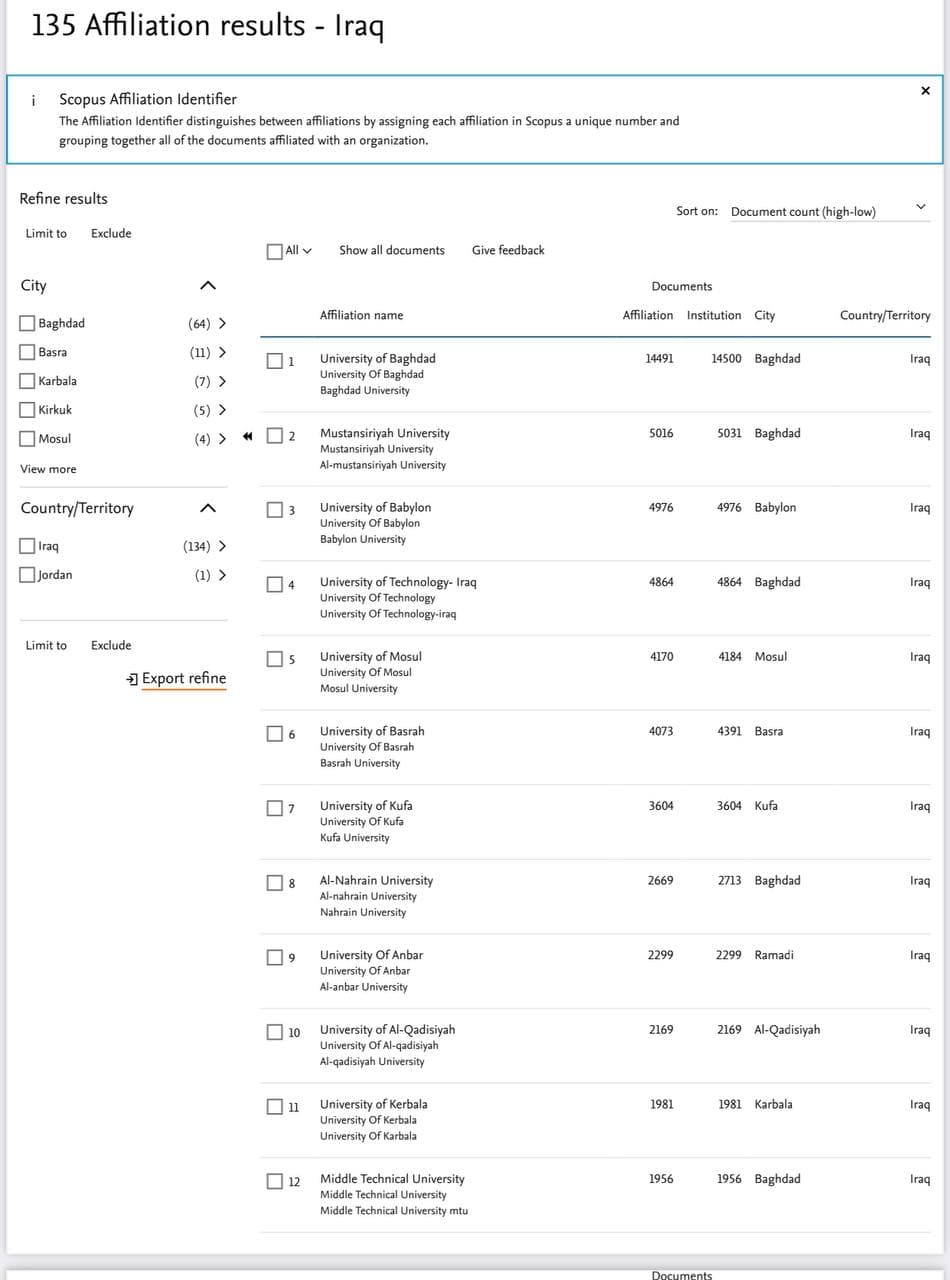Screen dimensions: 950x1280
Task: Open the Mustansiriyah University affiliation link
Action: pos(384,433)
